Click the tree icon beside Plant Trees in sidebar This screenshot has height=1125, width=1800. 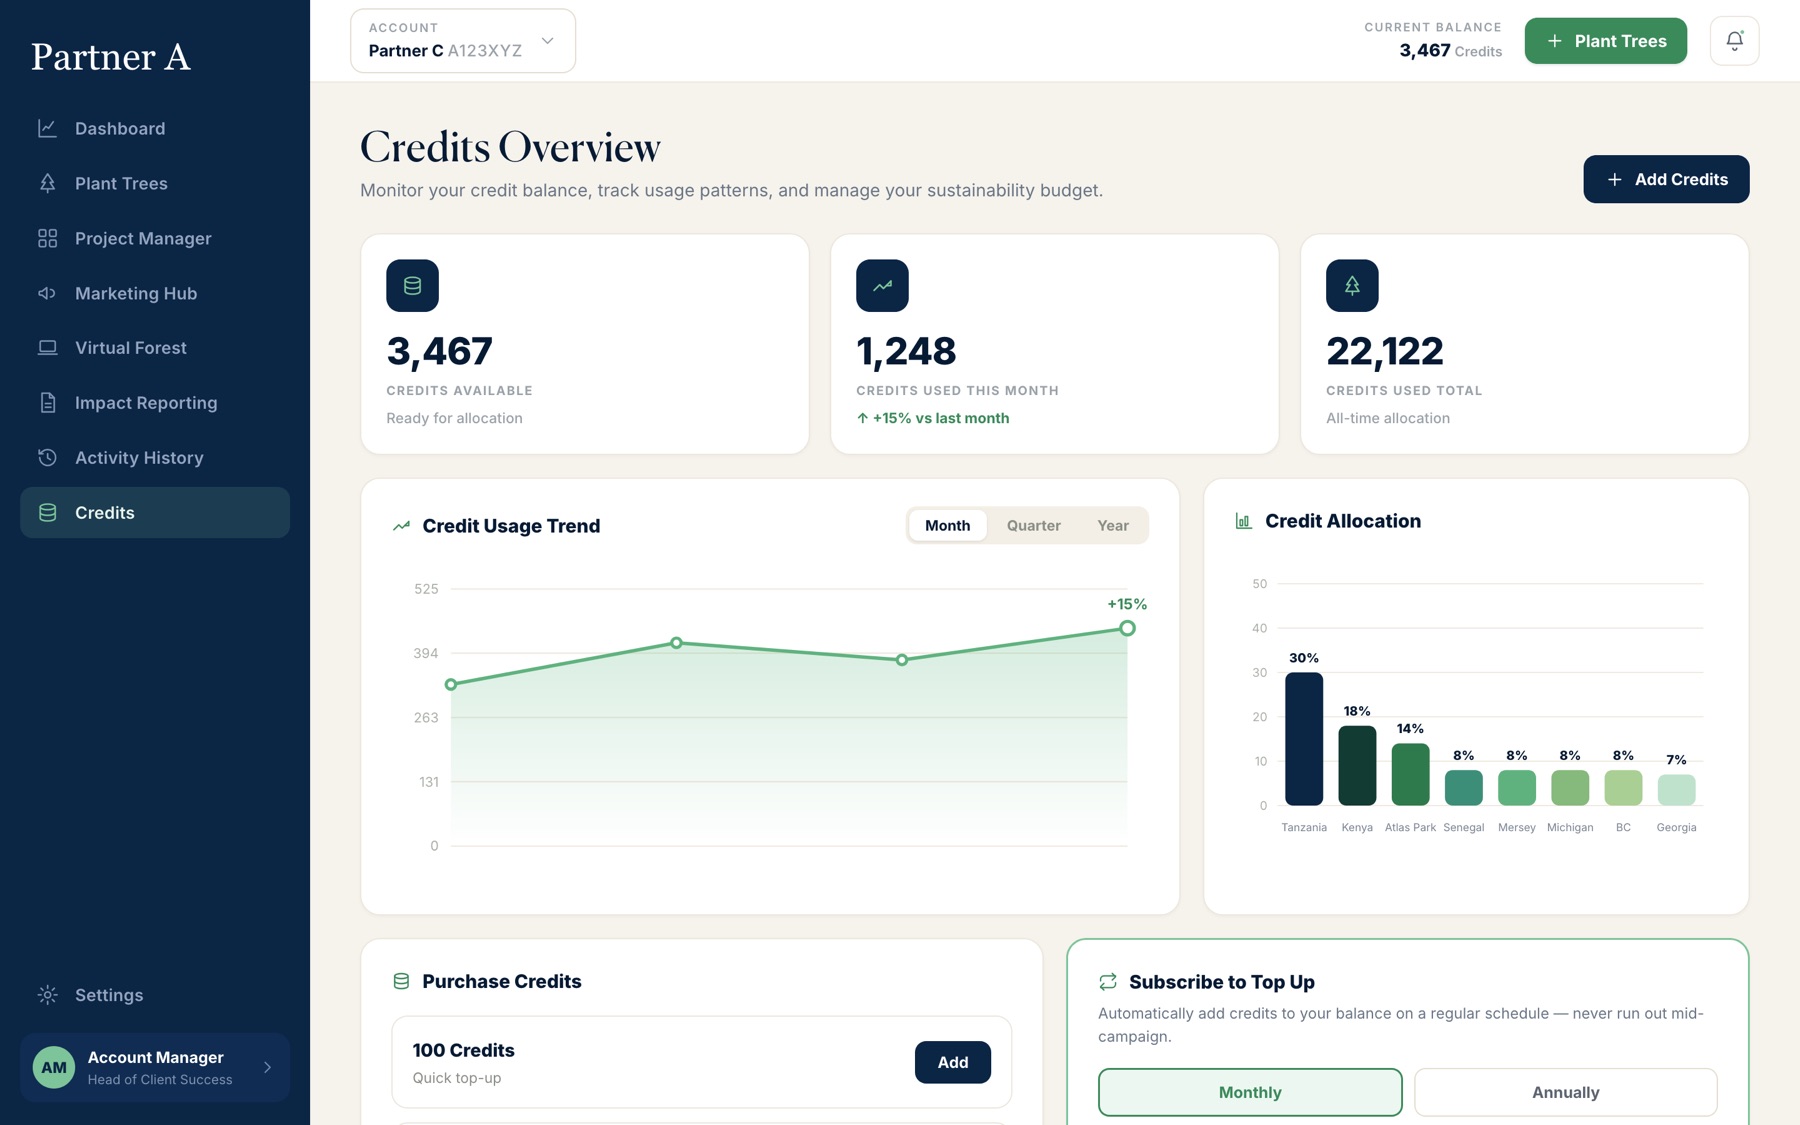pos(47,183)
